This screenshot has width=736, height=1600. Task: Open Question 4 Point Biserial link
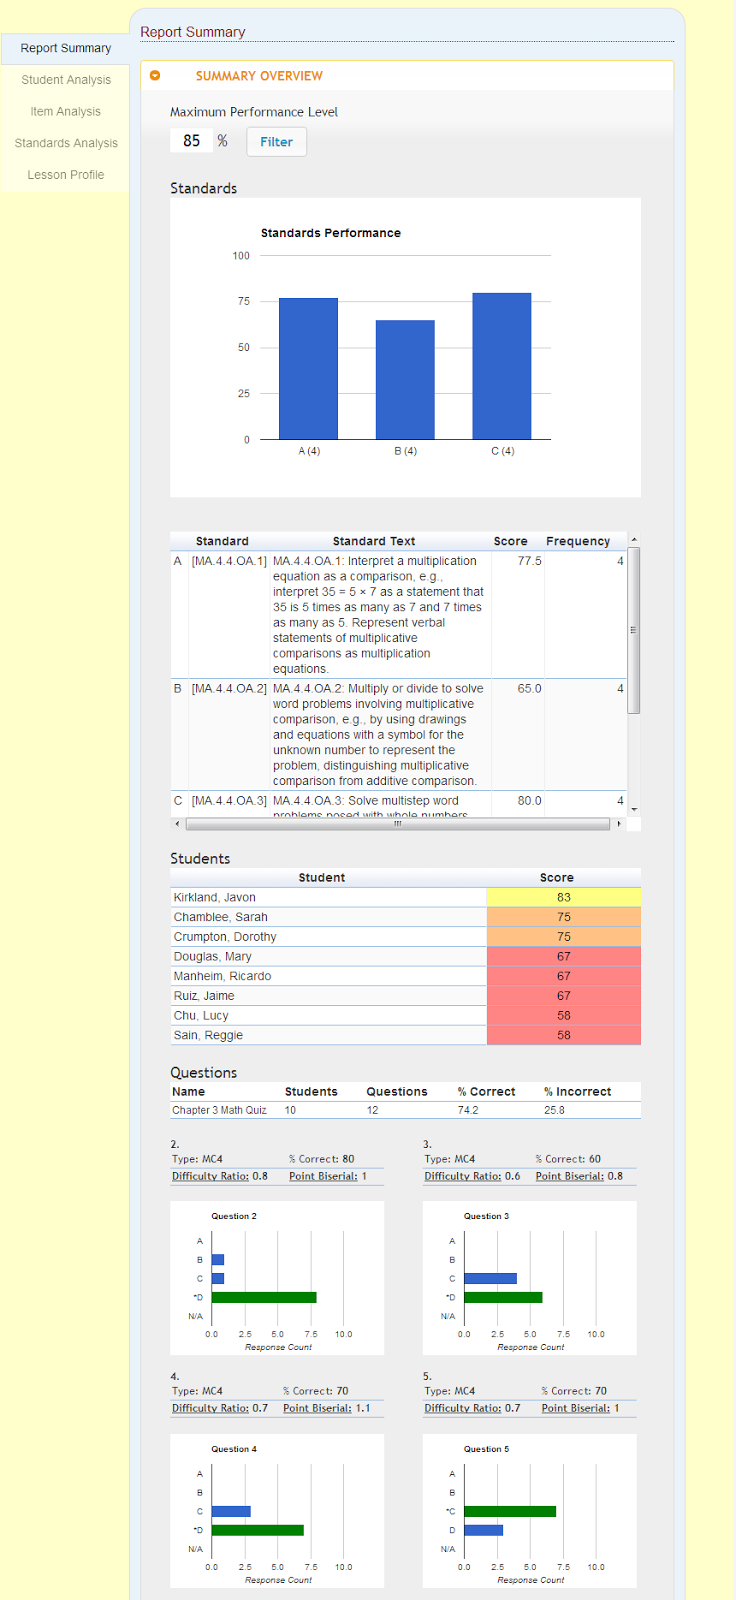[317, 1408]
